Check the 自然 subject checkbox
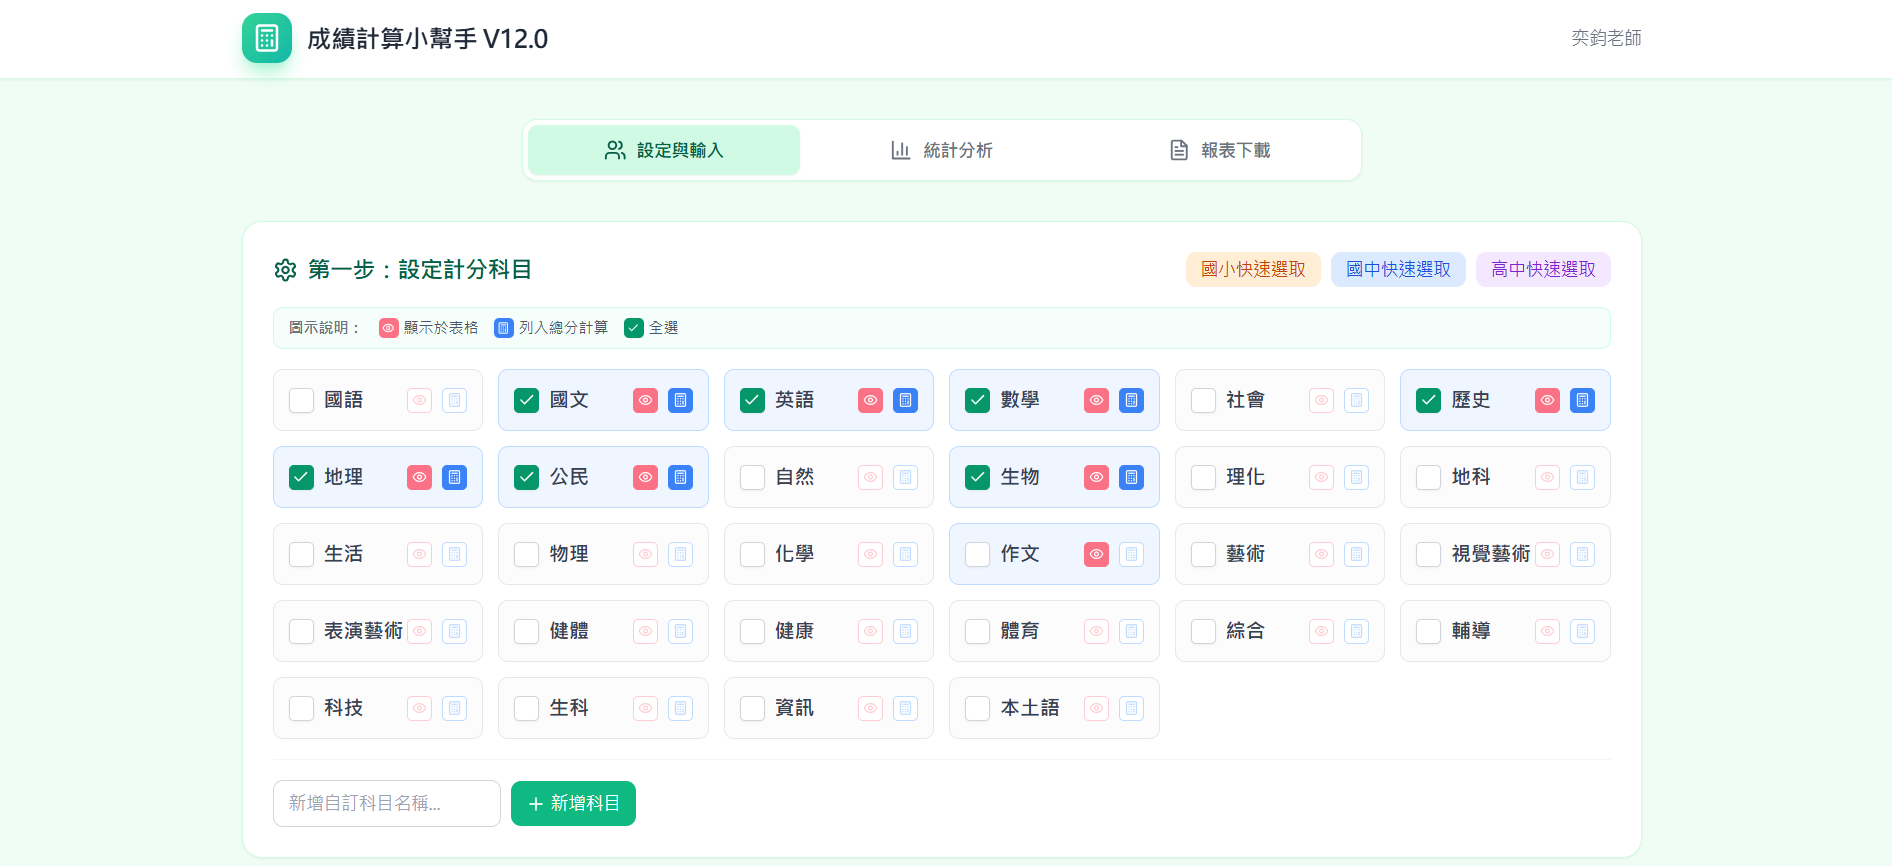Screen dimensions: 1892x866 (752, 477)
